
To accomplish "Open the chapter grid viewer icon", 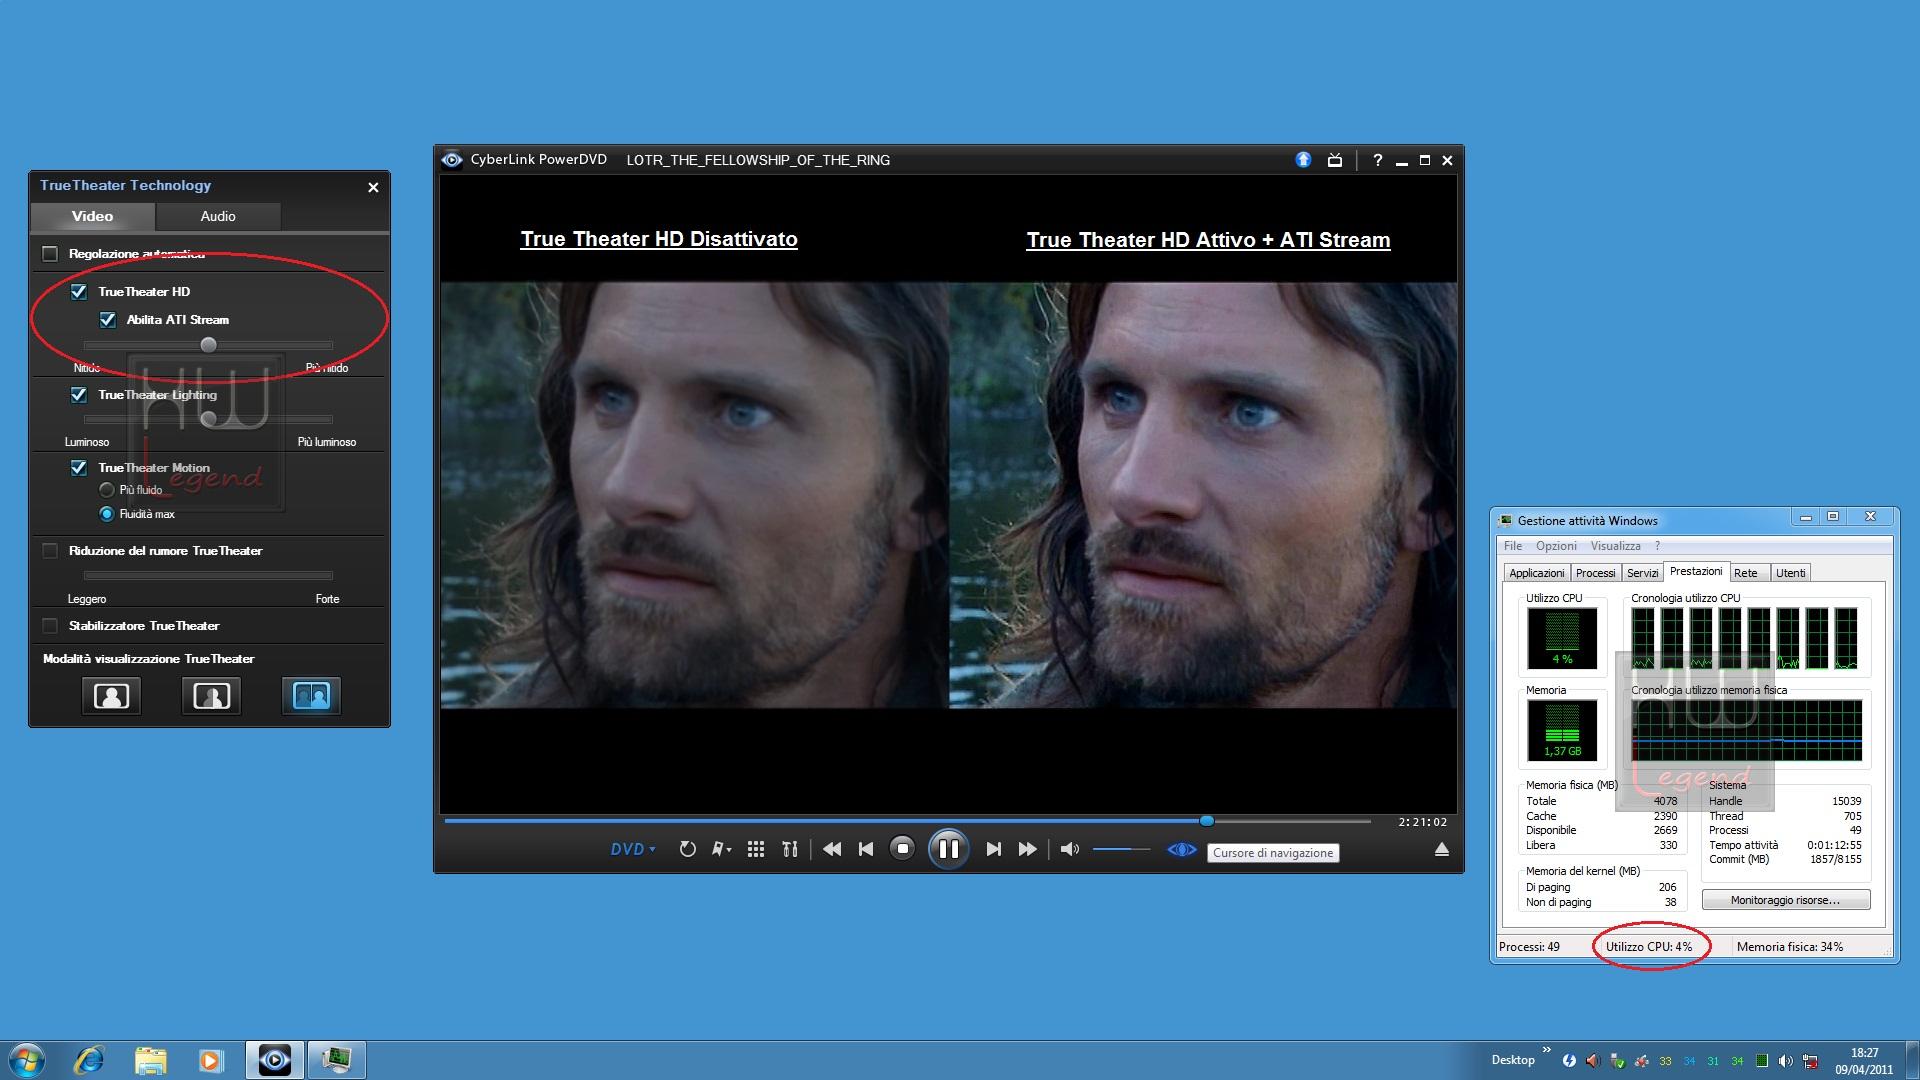I will 756,849.
